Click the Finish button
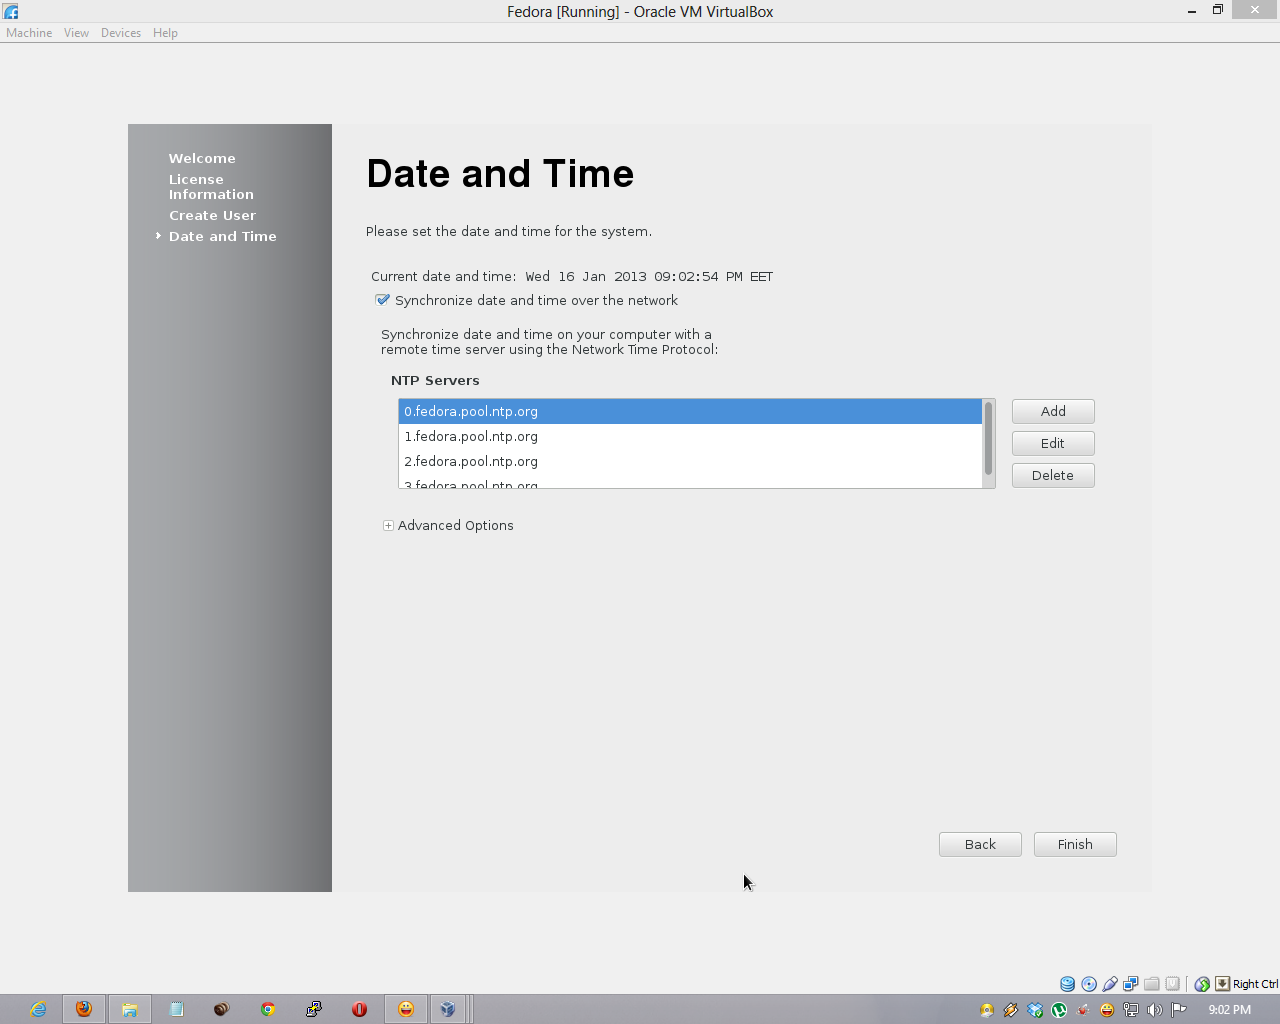This screenshot has height=1024, width=1280. coord(1075,844)
